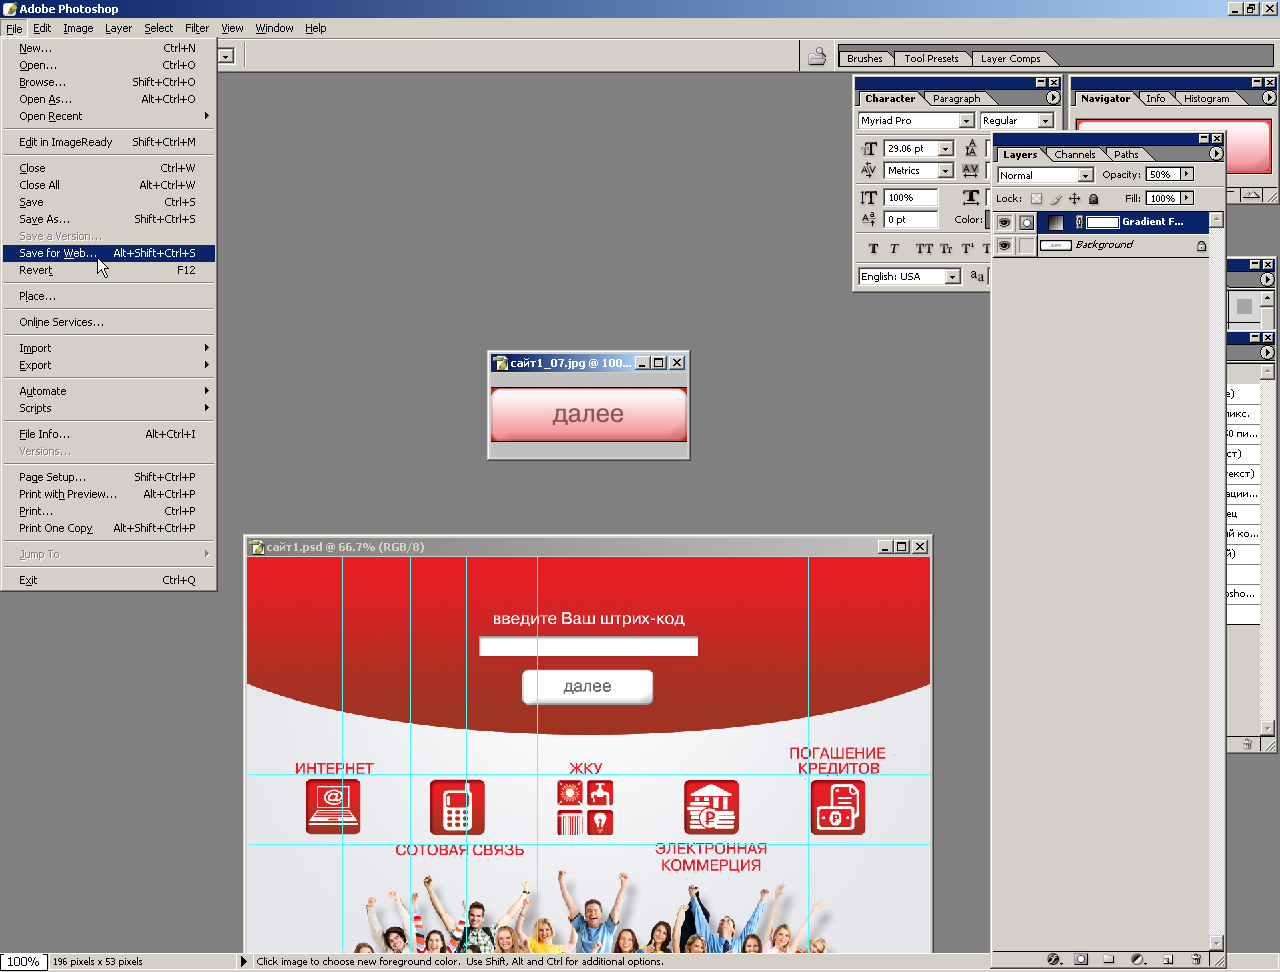Click the vertical scale 100% field

click(911, 198)
